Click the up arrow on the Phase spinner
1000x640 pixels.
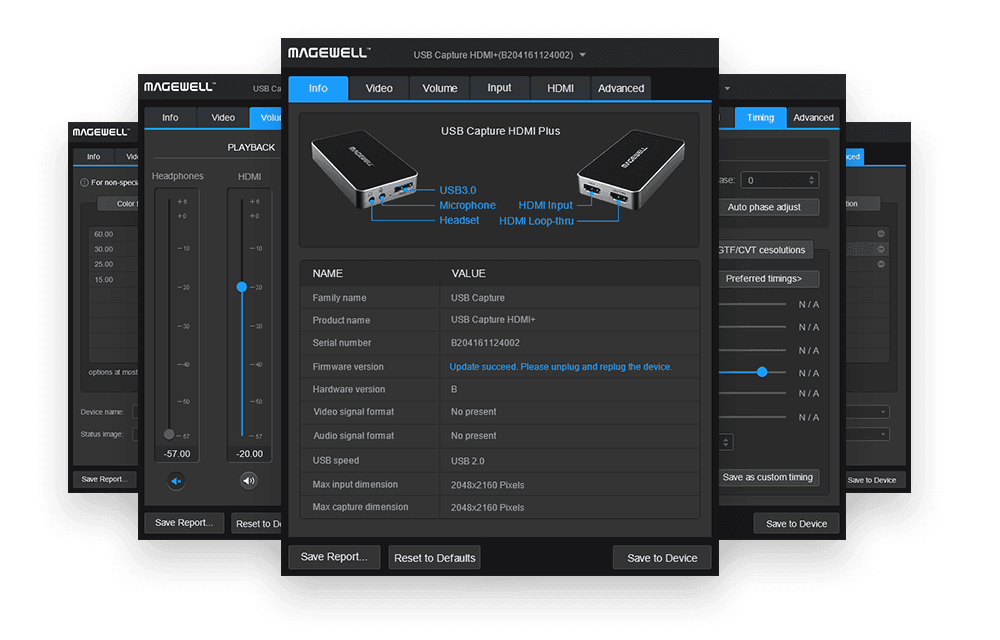(x=811, y=176)
